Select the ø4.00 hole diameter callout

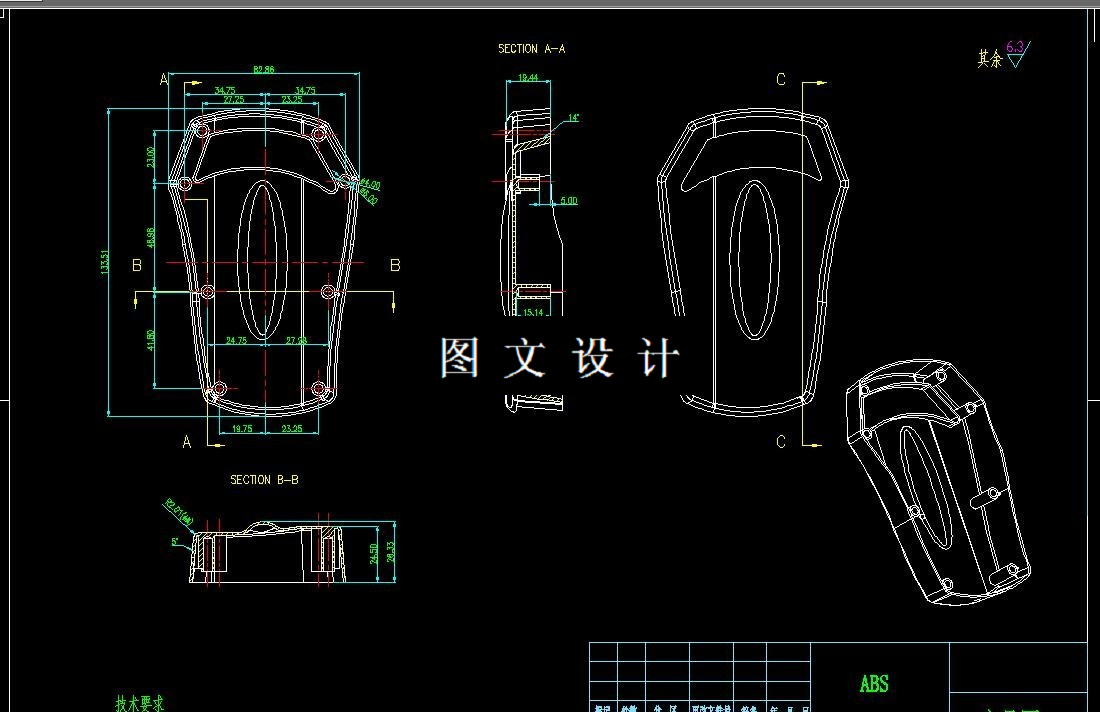370,184
